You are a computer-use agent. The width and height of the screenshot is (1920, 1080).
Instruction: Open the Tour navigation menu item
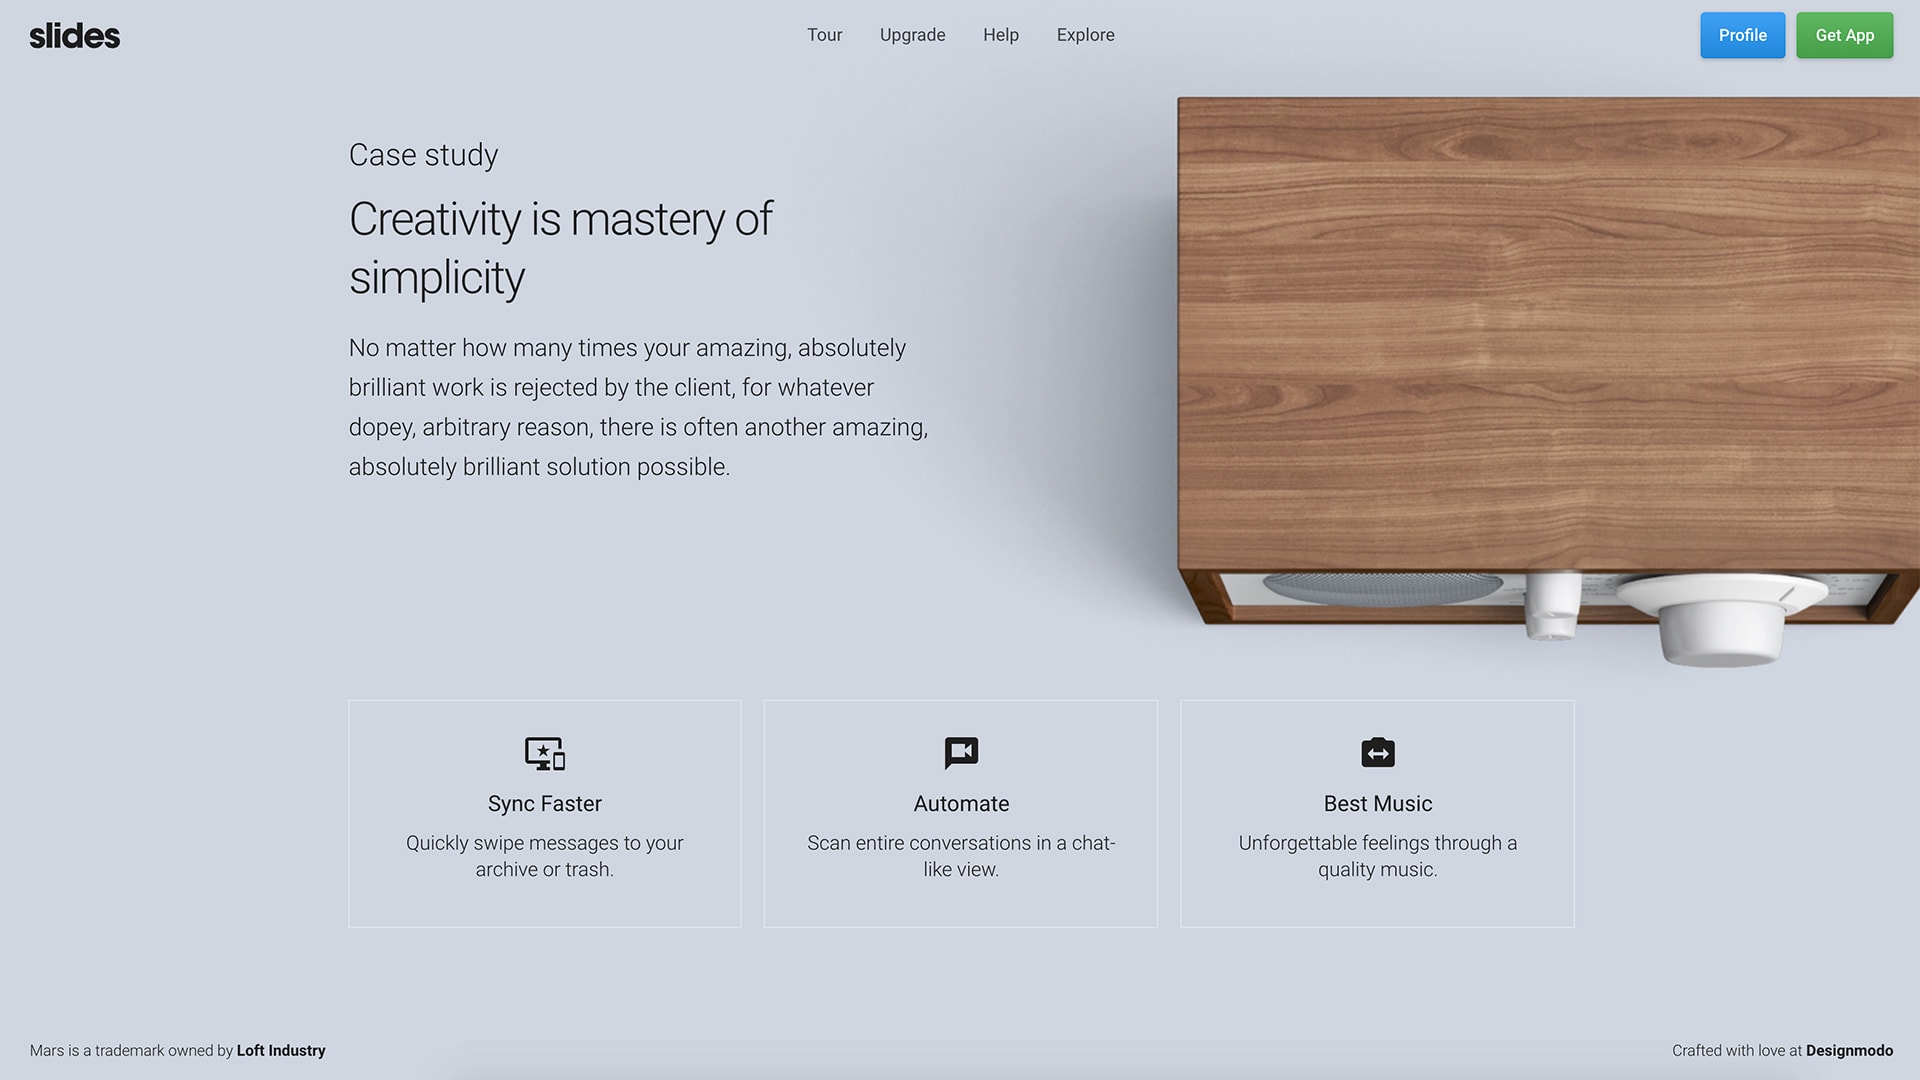(824, 34)
